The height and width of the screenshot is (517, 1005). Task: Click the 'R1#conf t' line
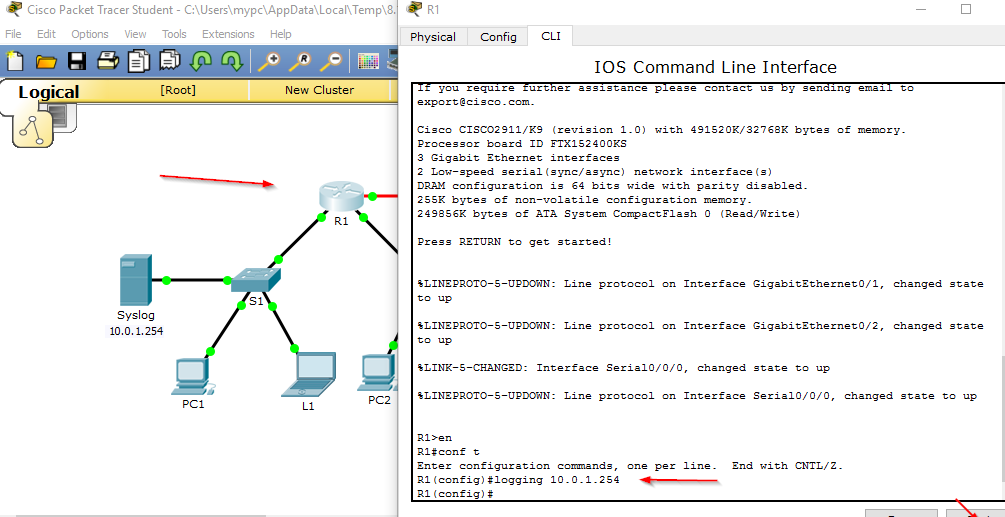[447, 452]
